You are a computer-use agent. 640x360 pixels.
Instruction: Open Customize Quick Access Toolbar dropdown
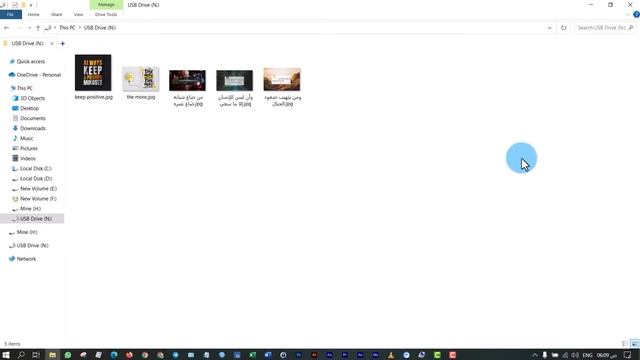(31, 5)
